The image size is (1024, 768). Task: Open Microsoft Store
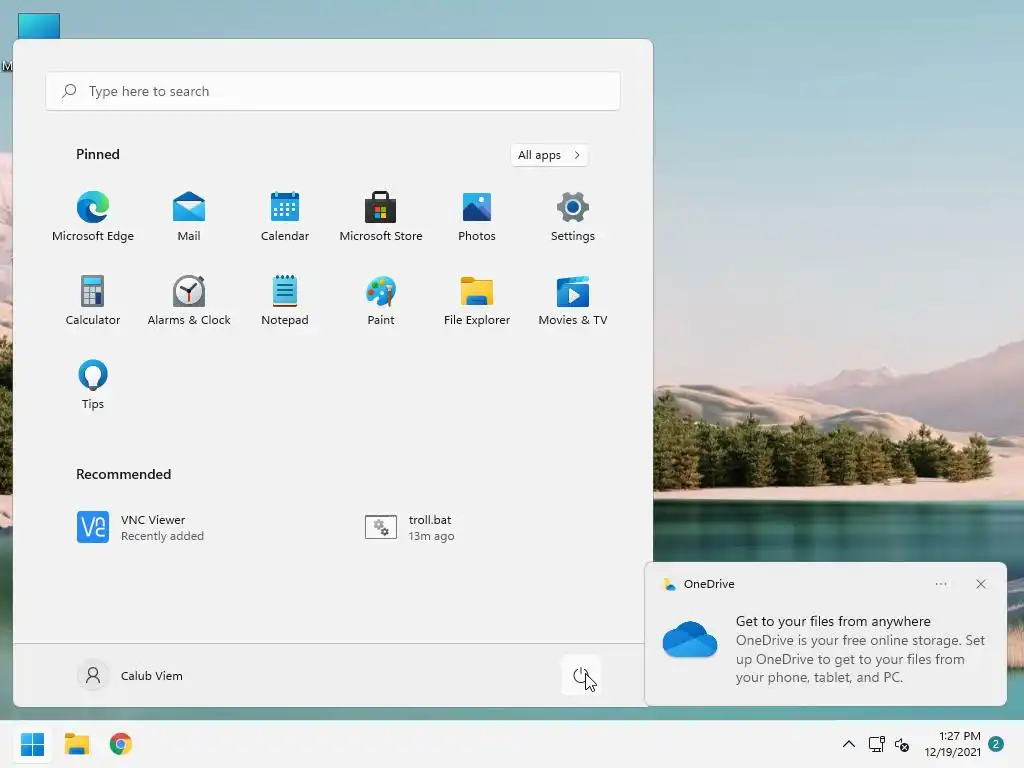pos(381,217)
